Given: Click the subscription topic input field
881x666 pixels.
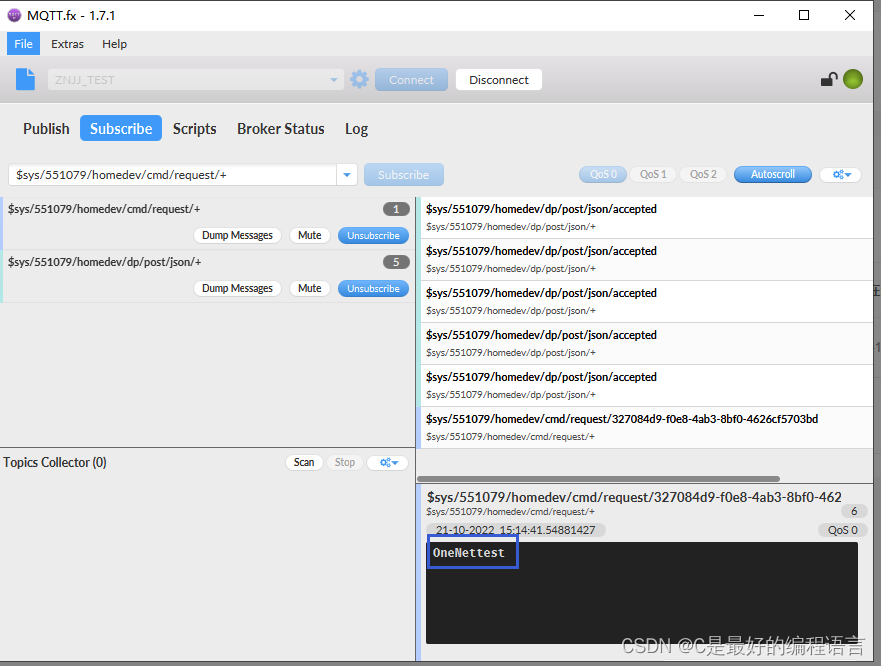Looking at the screenshot, I should [x=172, y=175].
